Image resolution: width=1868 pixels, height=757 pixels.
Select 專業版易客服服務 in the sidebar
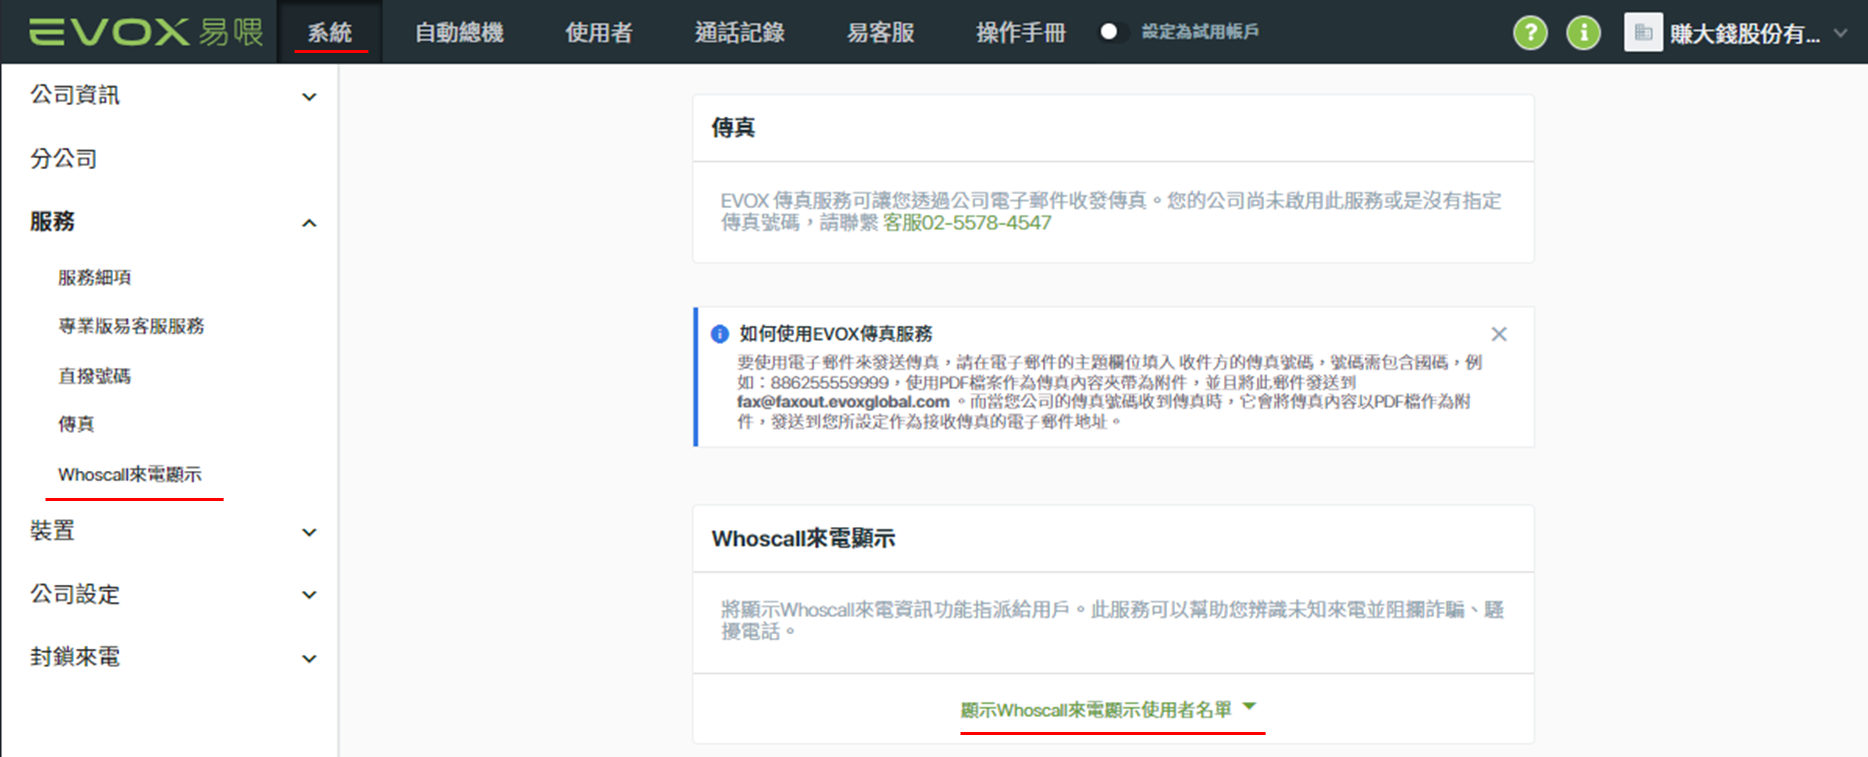(x=131, y=326)
